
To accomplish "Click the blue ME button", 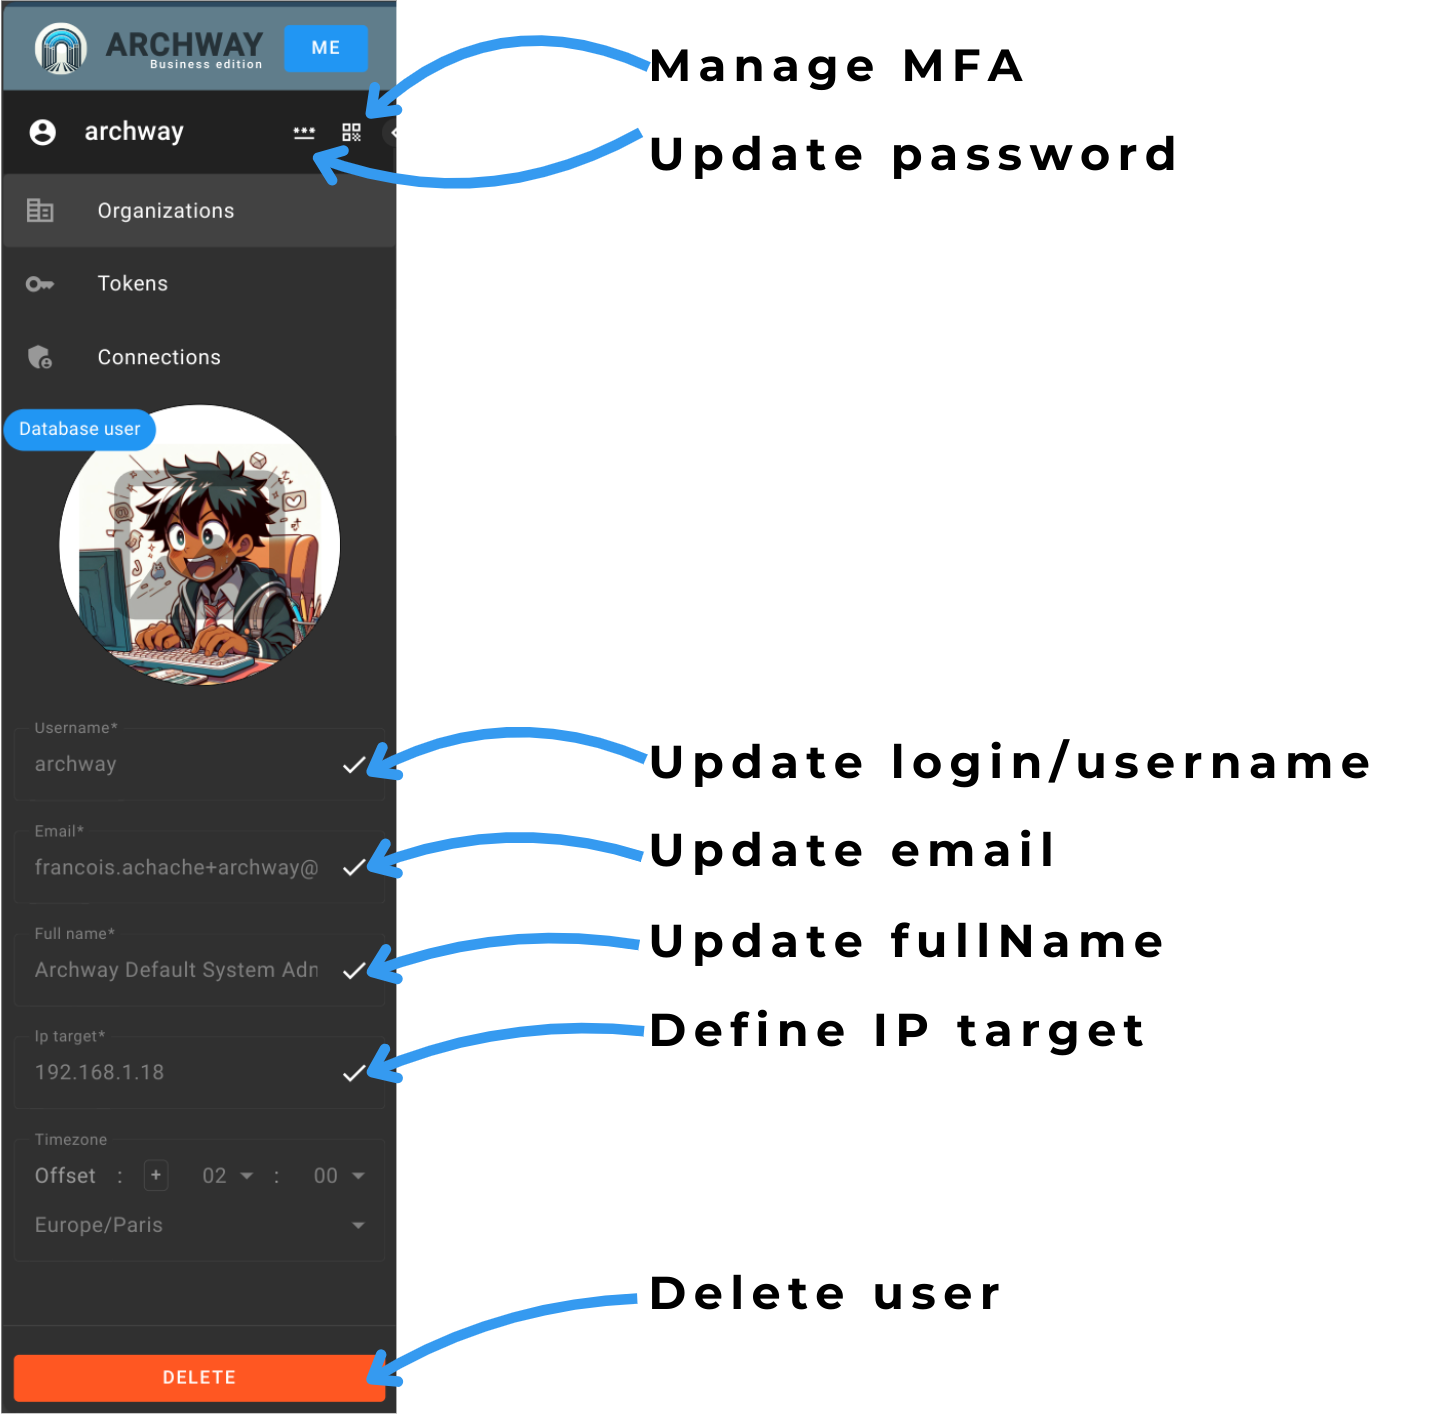I will tap(326, 48).
